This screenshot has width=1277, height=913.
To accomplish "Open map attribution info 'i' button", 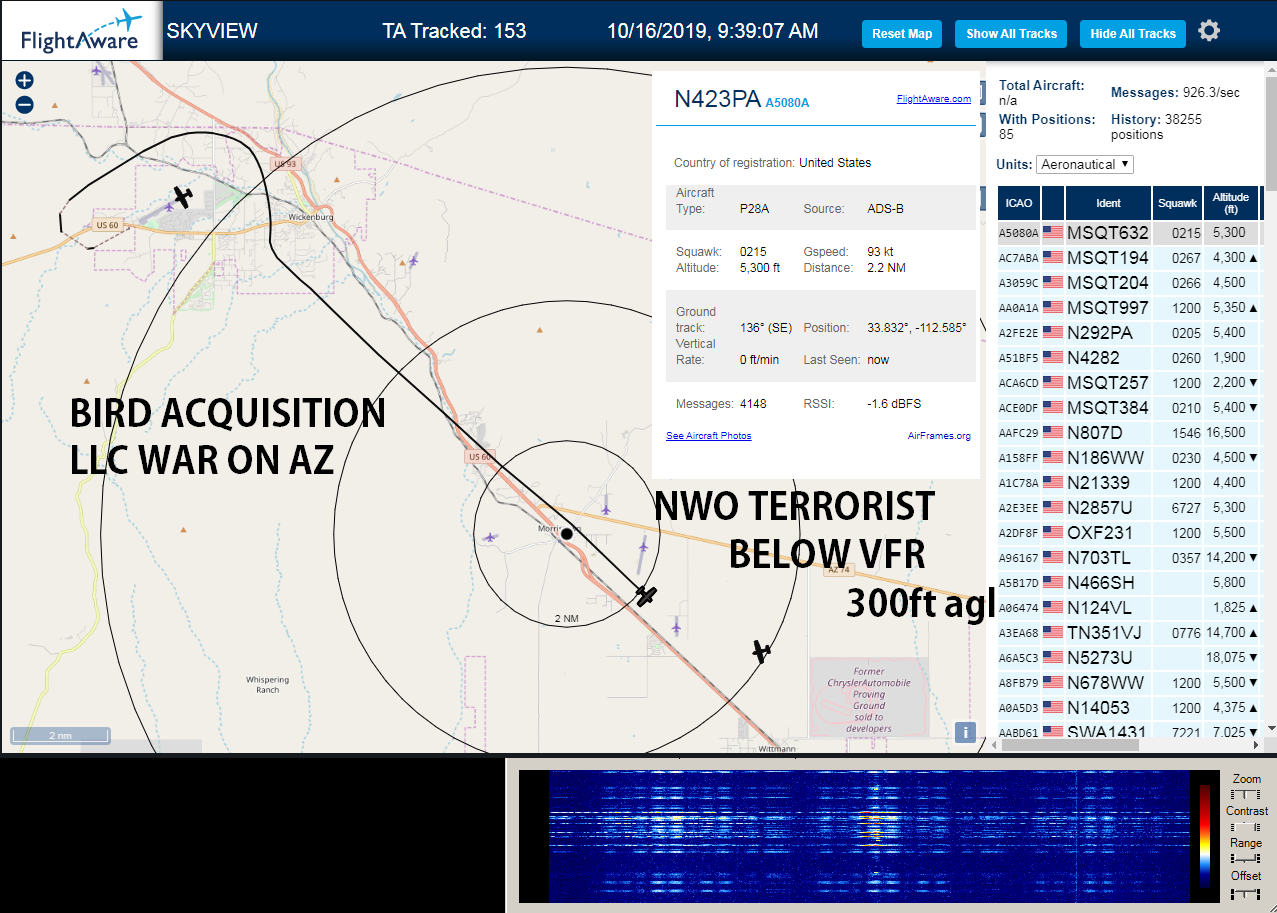I will 965,732.
